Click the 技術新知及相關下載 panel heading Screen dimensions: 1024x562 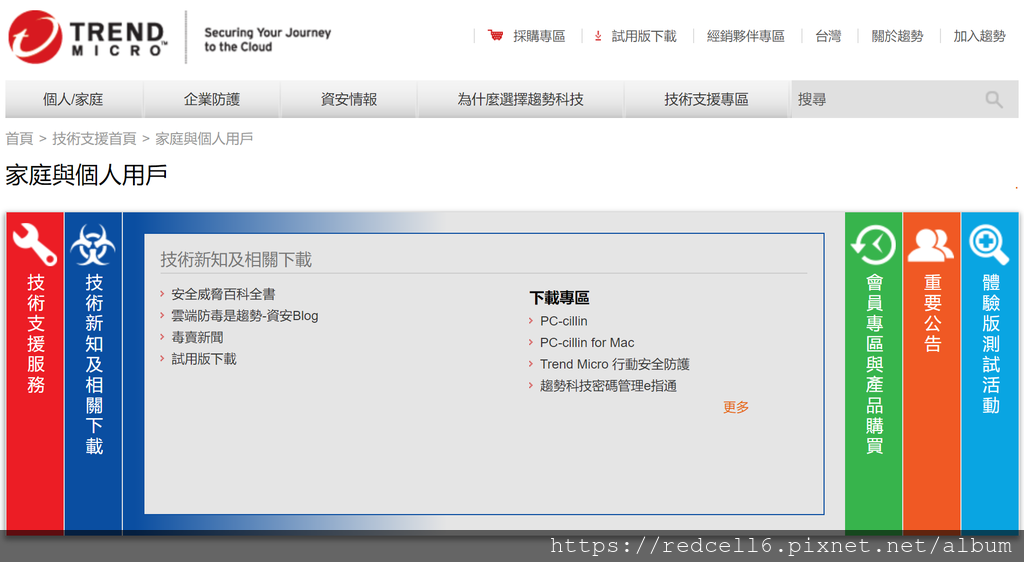point(236,260)
